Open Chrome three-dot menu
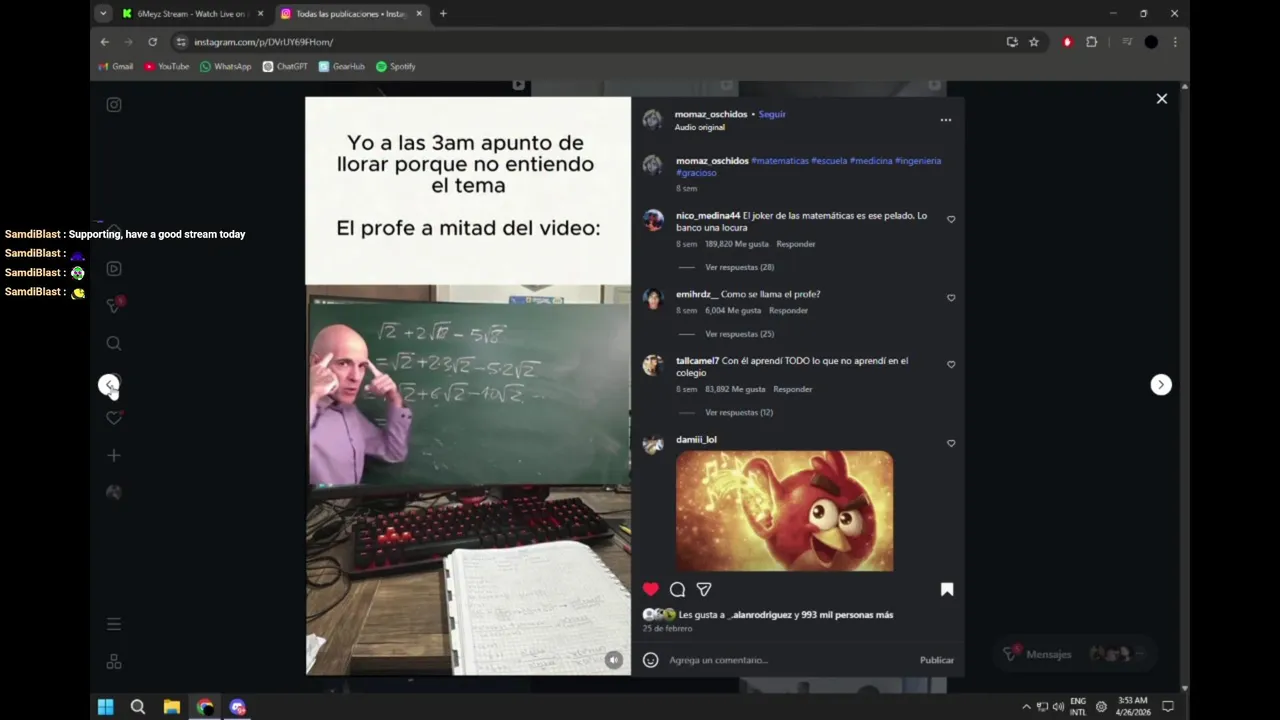This screenshot has width=1280, height=720. 1175,42
